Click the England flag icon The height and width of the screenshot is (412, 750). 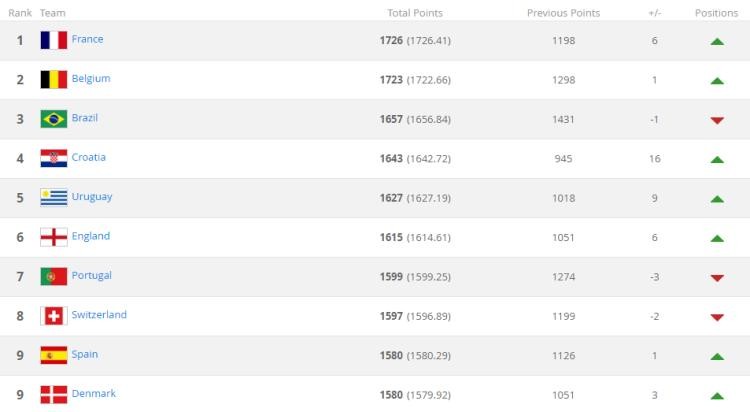tap(53, 237)
